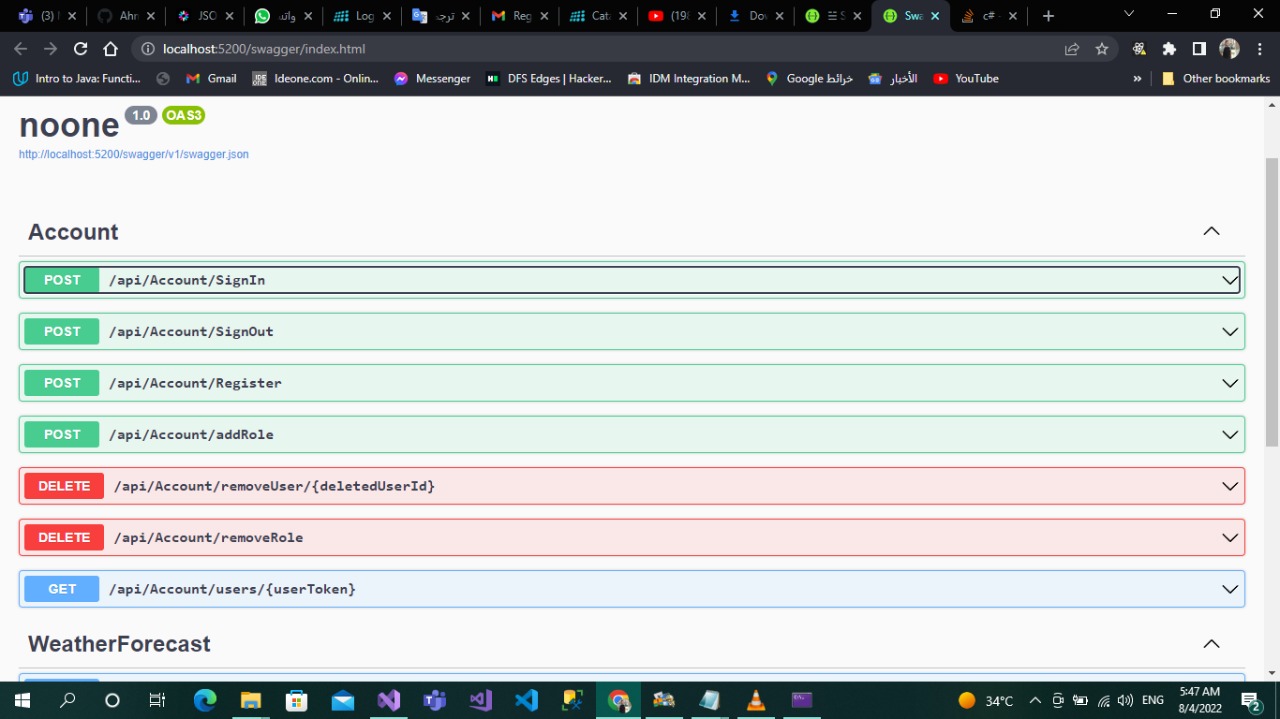Click the reload page icon

(80, 48)
